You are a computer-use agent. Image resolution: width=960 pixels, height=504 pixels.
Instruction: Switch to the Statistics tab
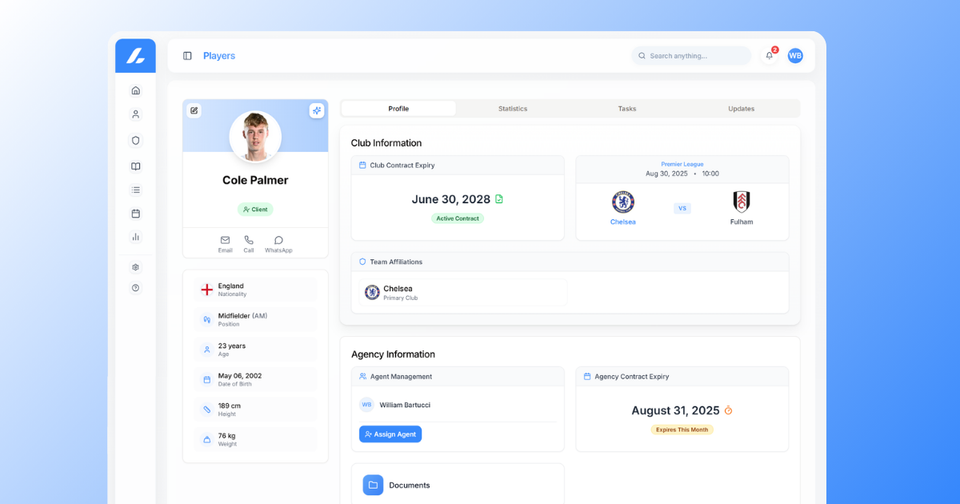tap(512, 108)
